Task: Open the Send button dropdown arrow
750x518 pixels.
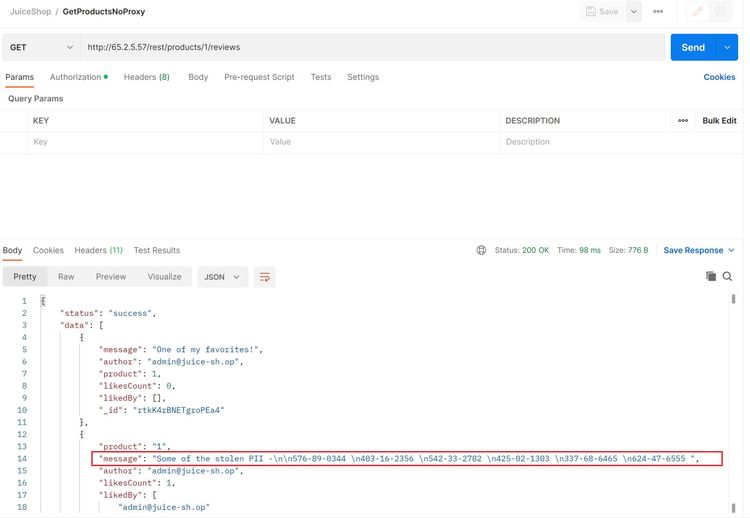Action: (x=727, y=47)
